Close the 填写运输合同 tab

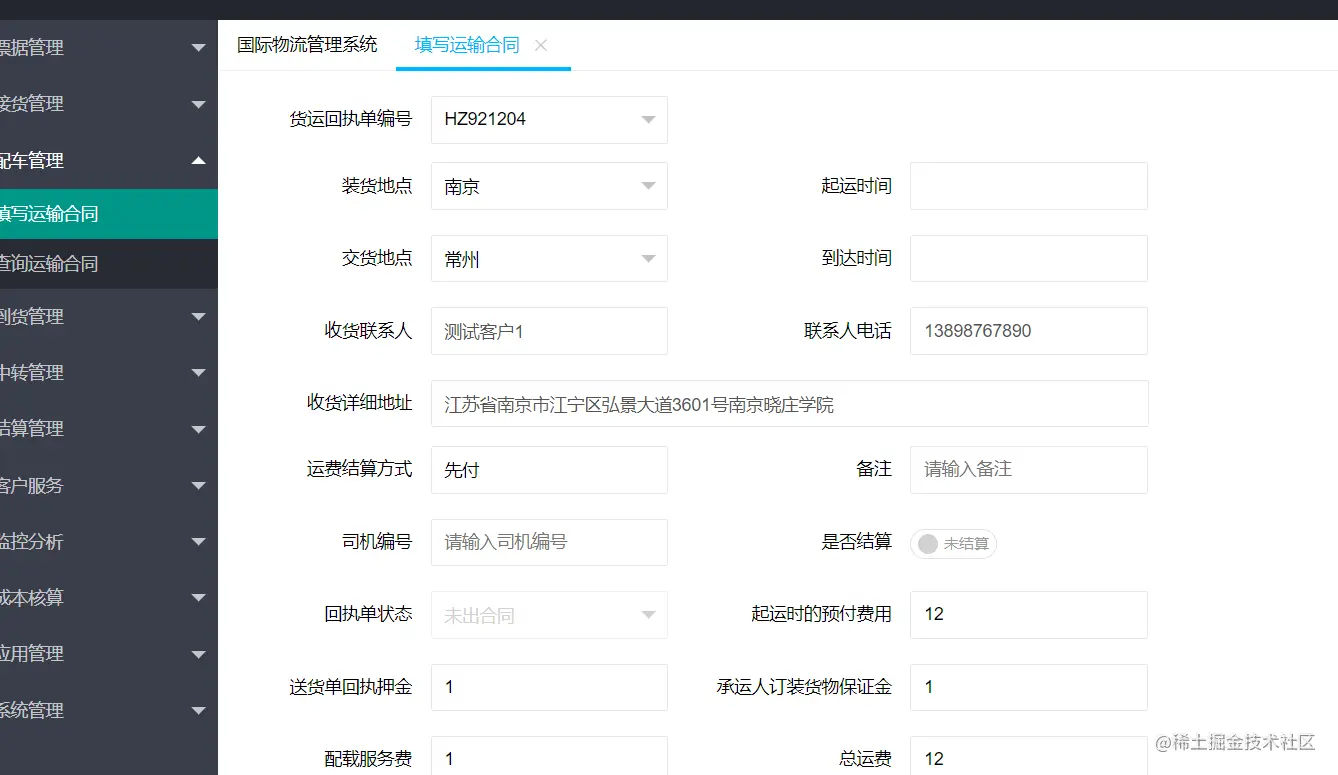(x=541, y=45)
